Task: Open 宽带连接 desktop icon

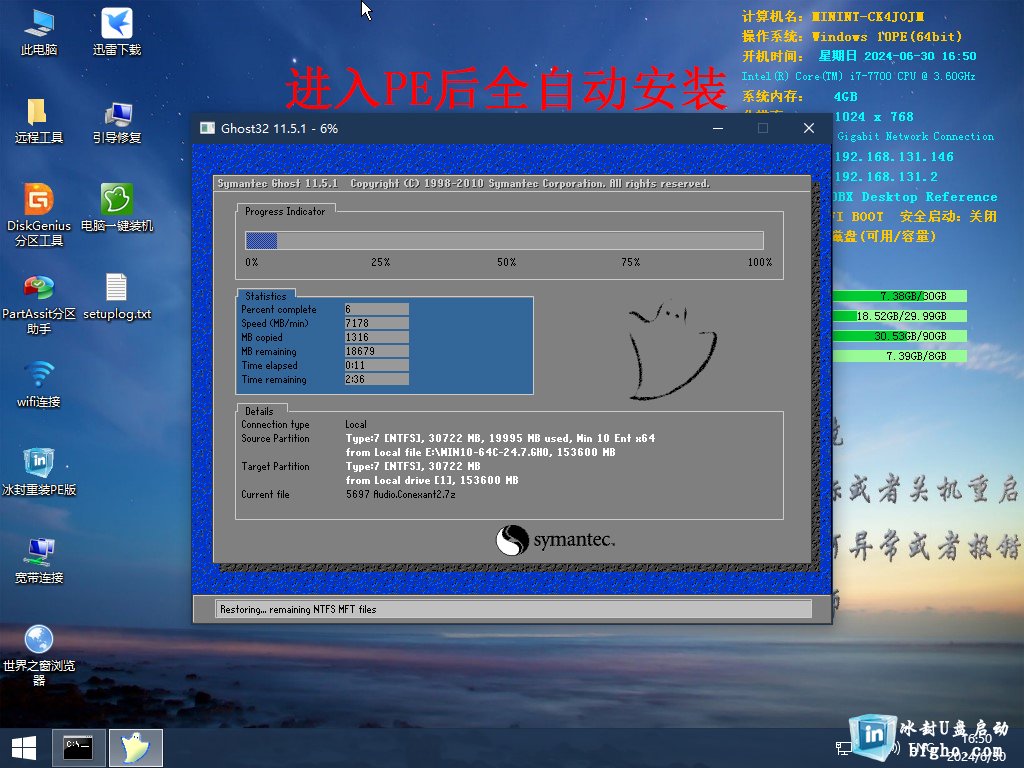Action: [x=39, y=560]
